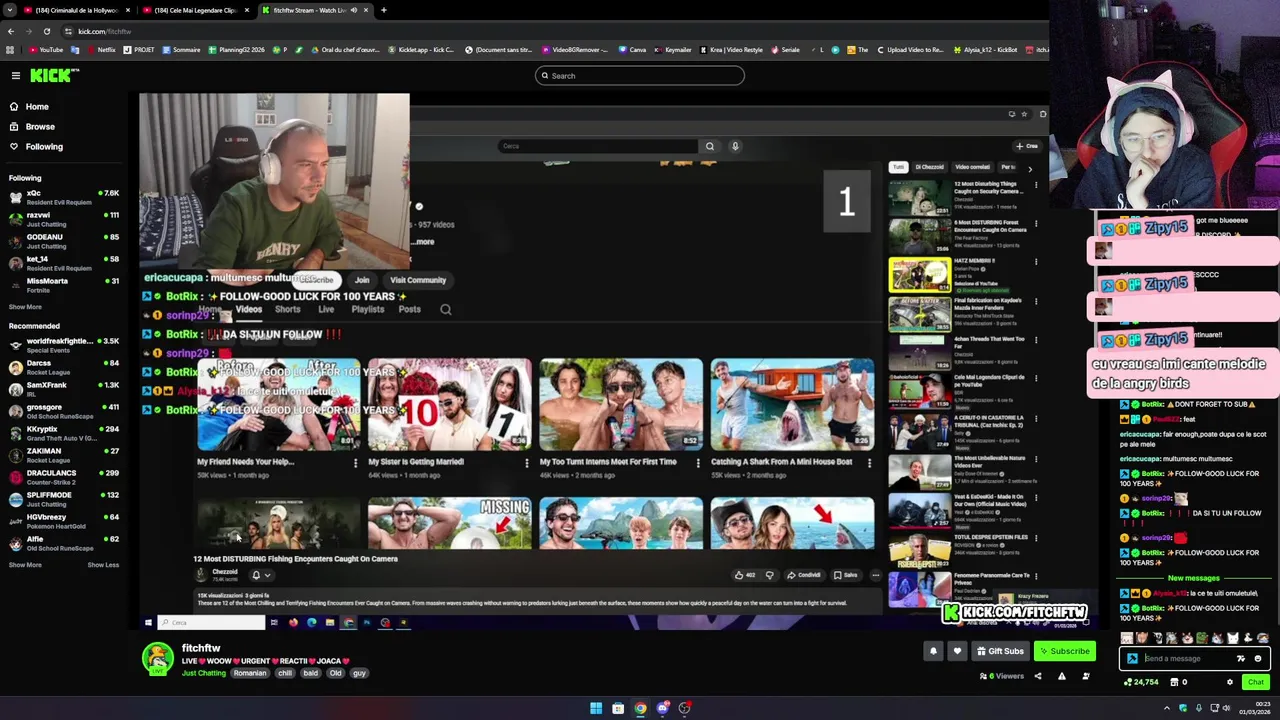
Task: Click the Just Chatting category link
Action: click(x=204, y=673)
